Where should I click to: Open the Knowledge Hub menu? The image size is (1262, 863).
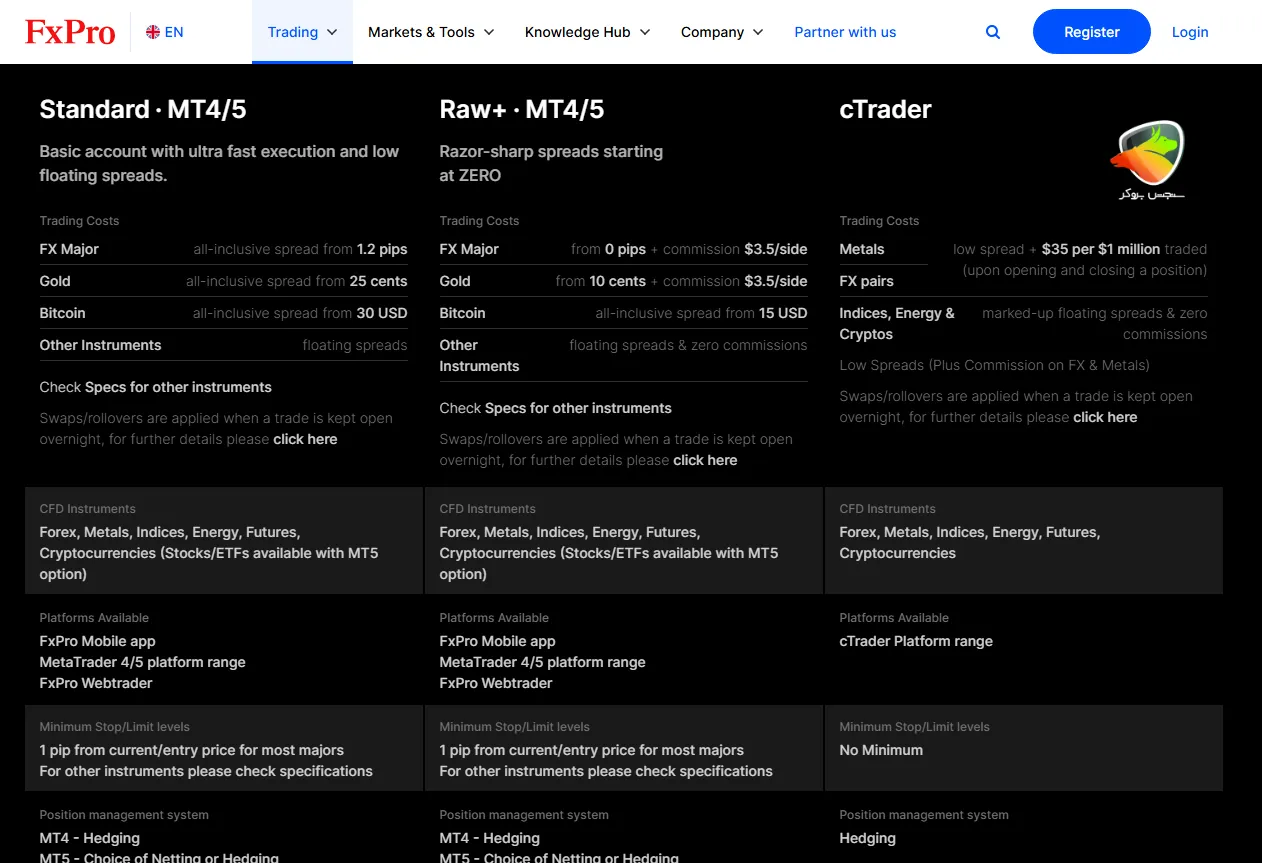pyautogui.click(x=577, y=32)
